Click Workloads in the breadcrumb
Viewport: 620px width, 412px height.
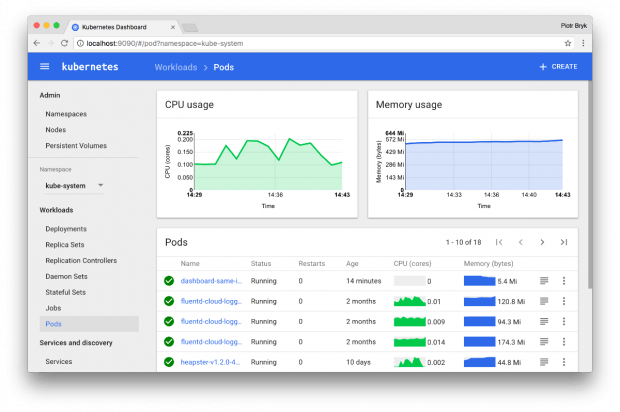pyautogui.click(x=176, y=67)
